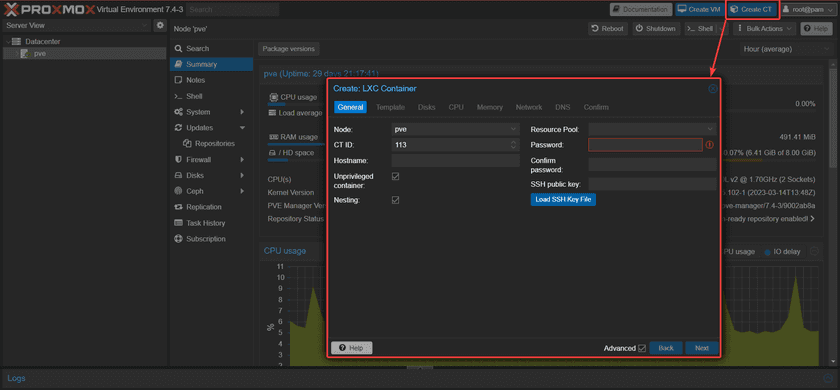Screen dimensions: 840x390
Task: Click the Proxmox logo in the header
Action: (49, 9)
